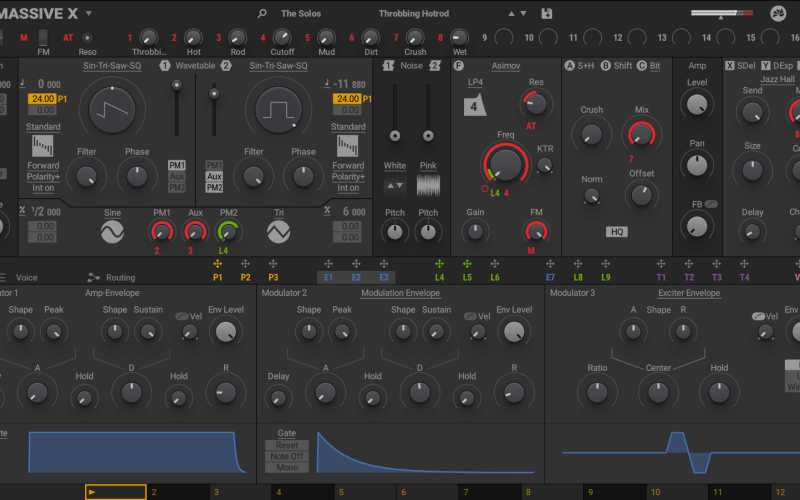Select next preset with down arrow
The width and height of the screenshot is (800, 500).
click(x=523, y=14)
